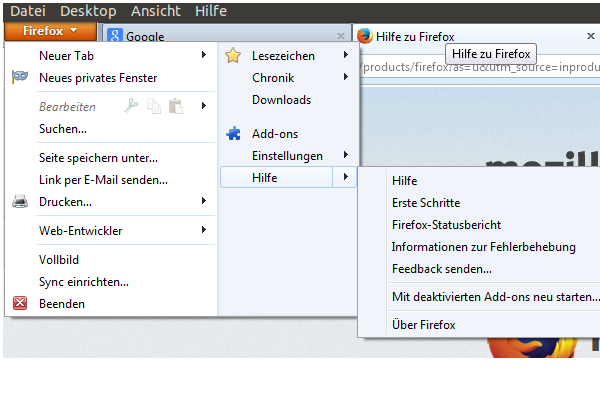Select Beenden to quit Firefox
This screenshot has height=400, width=600.
coord(62,304)
